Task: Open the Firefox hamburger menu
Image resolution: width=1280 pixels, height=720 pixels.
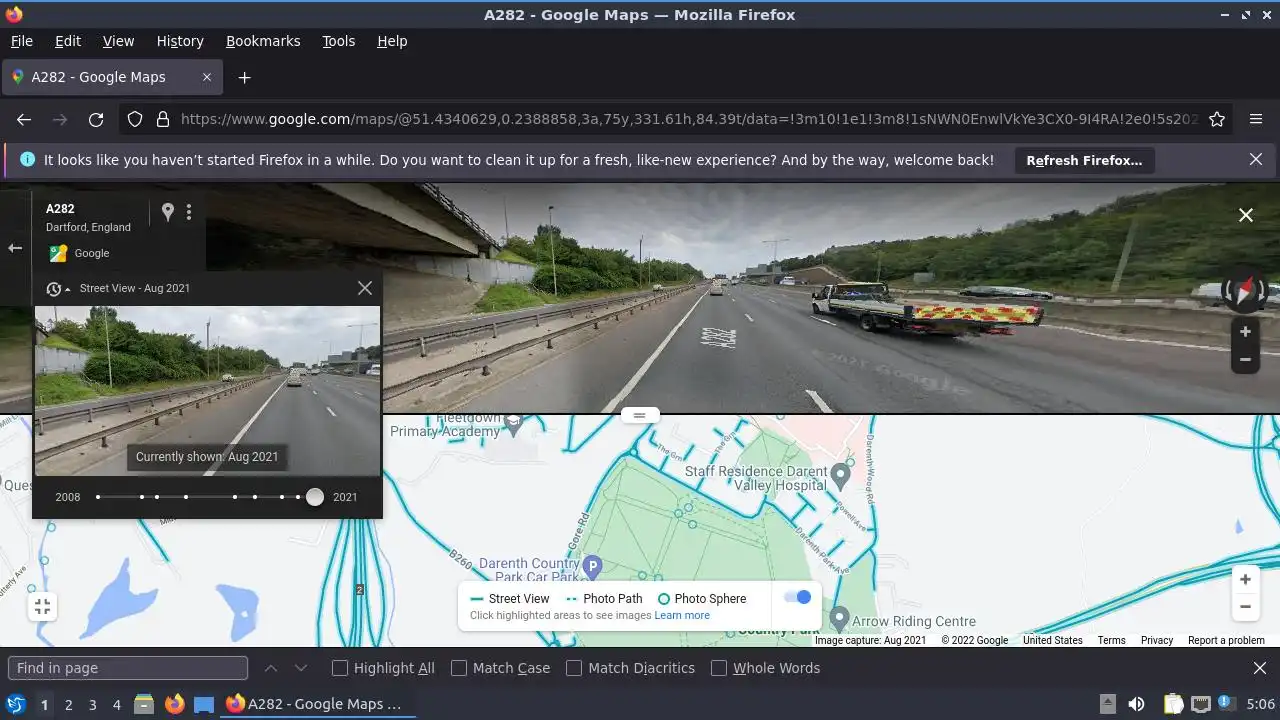Action: click(1256, 119)
